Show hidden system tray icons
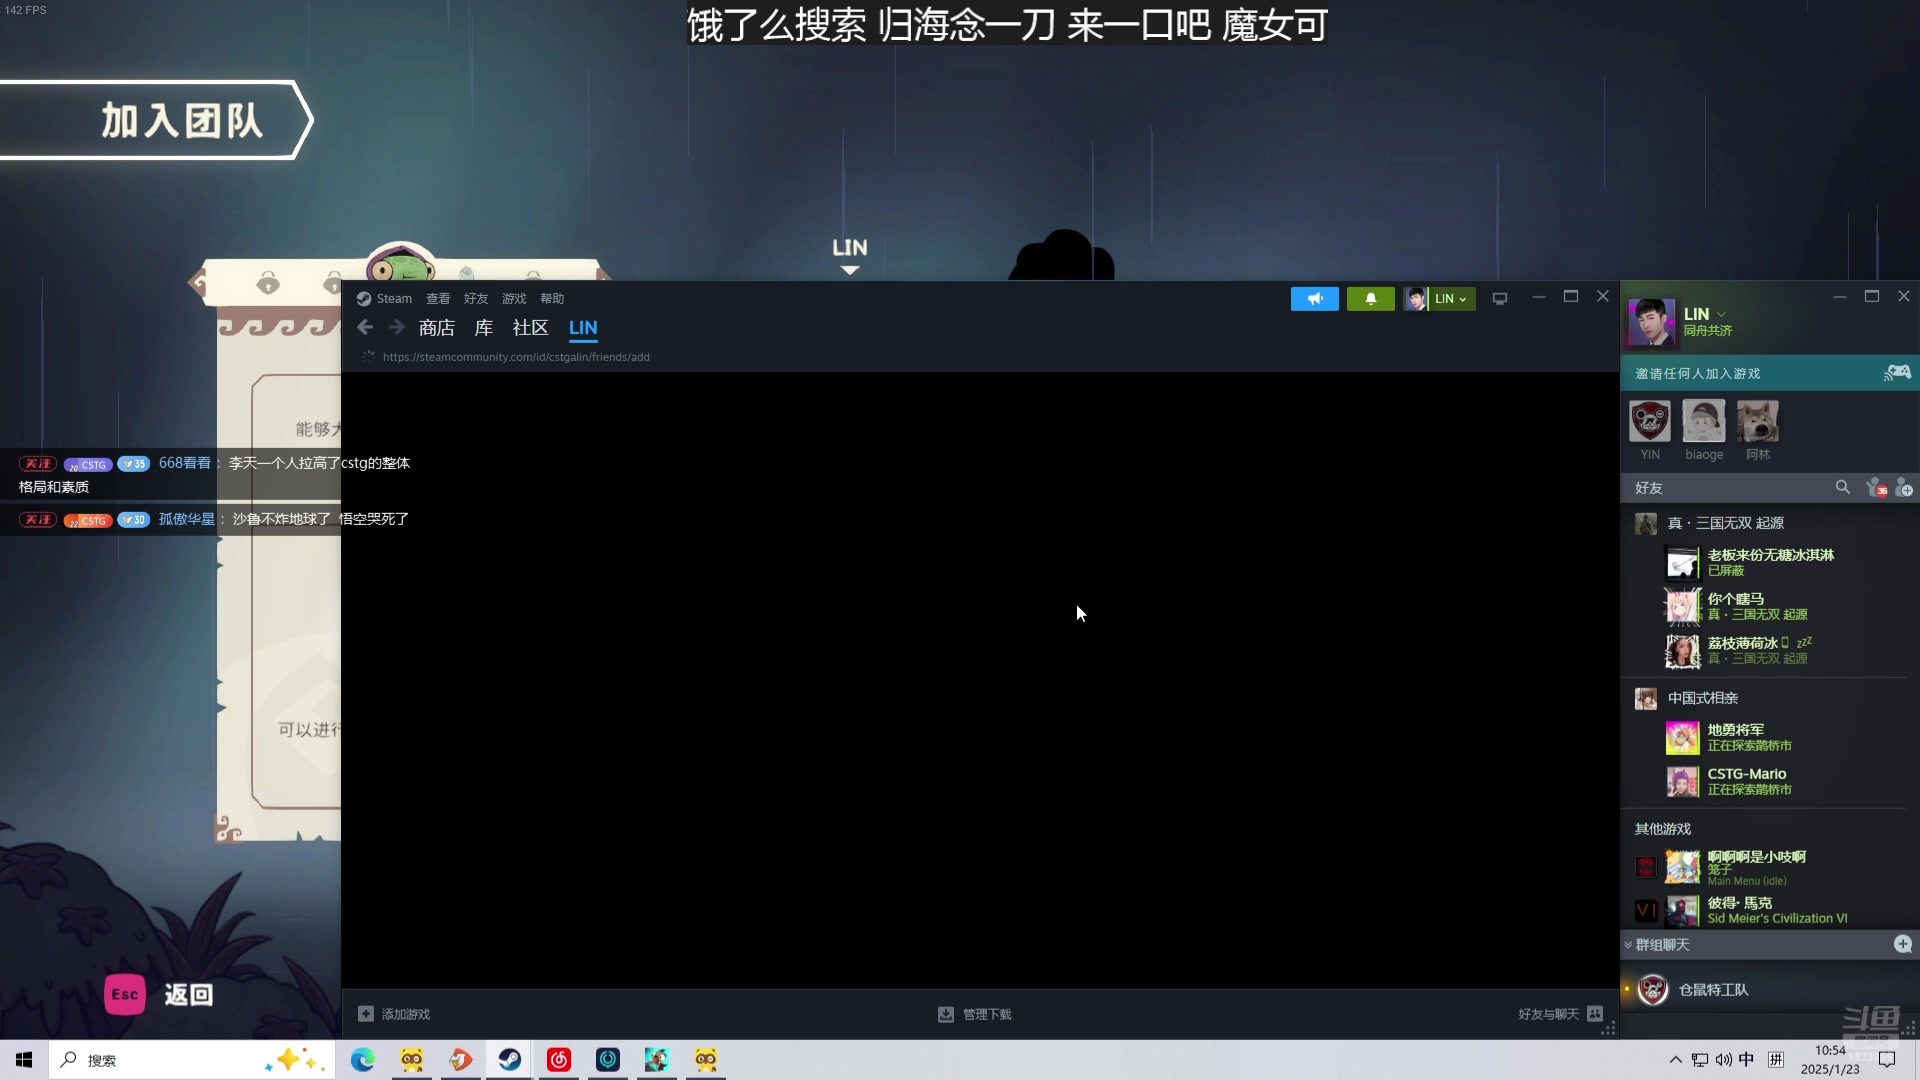 pyautogui.click(x=1676, y=1060)
